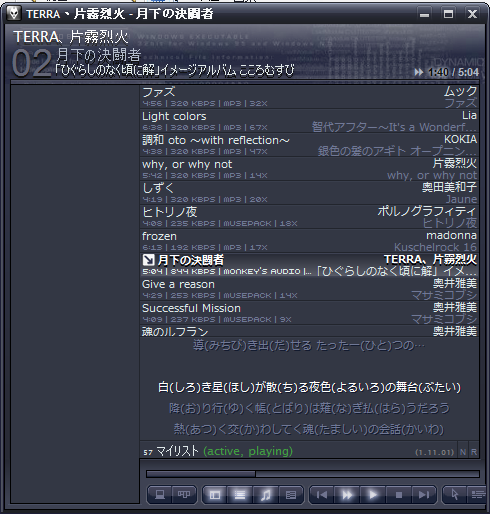Click the (active, playing) status text
The height and width of the screenshot is (514, 490).
pyautogui.click(x=248, y=451)
